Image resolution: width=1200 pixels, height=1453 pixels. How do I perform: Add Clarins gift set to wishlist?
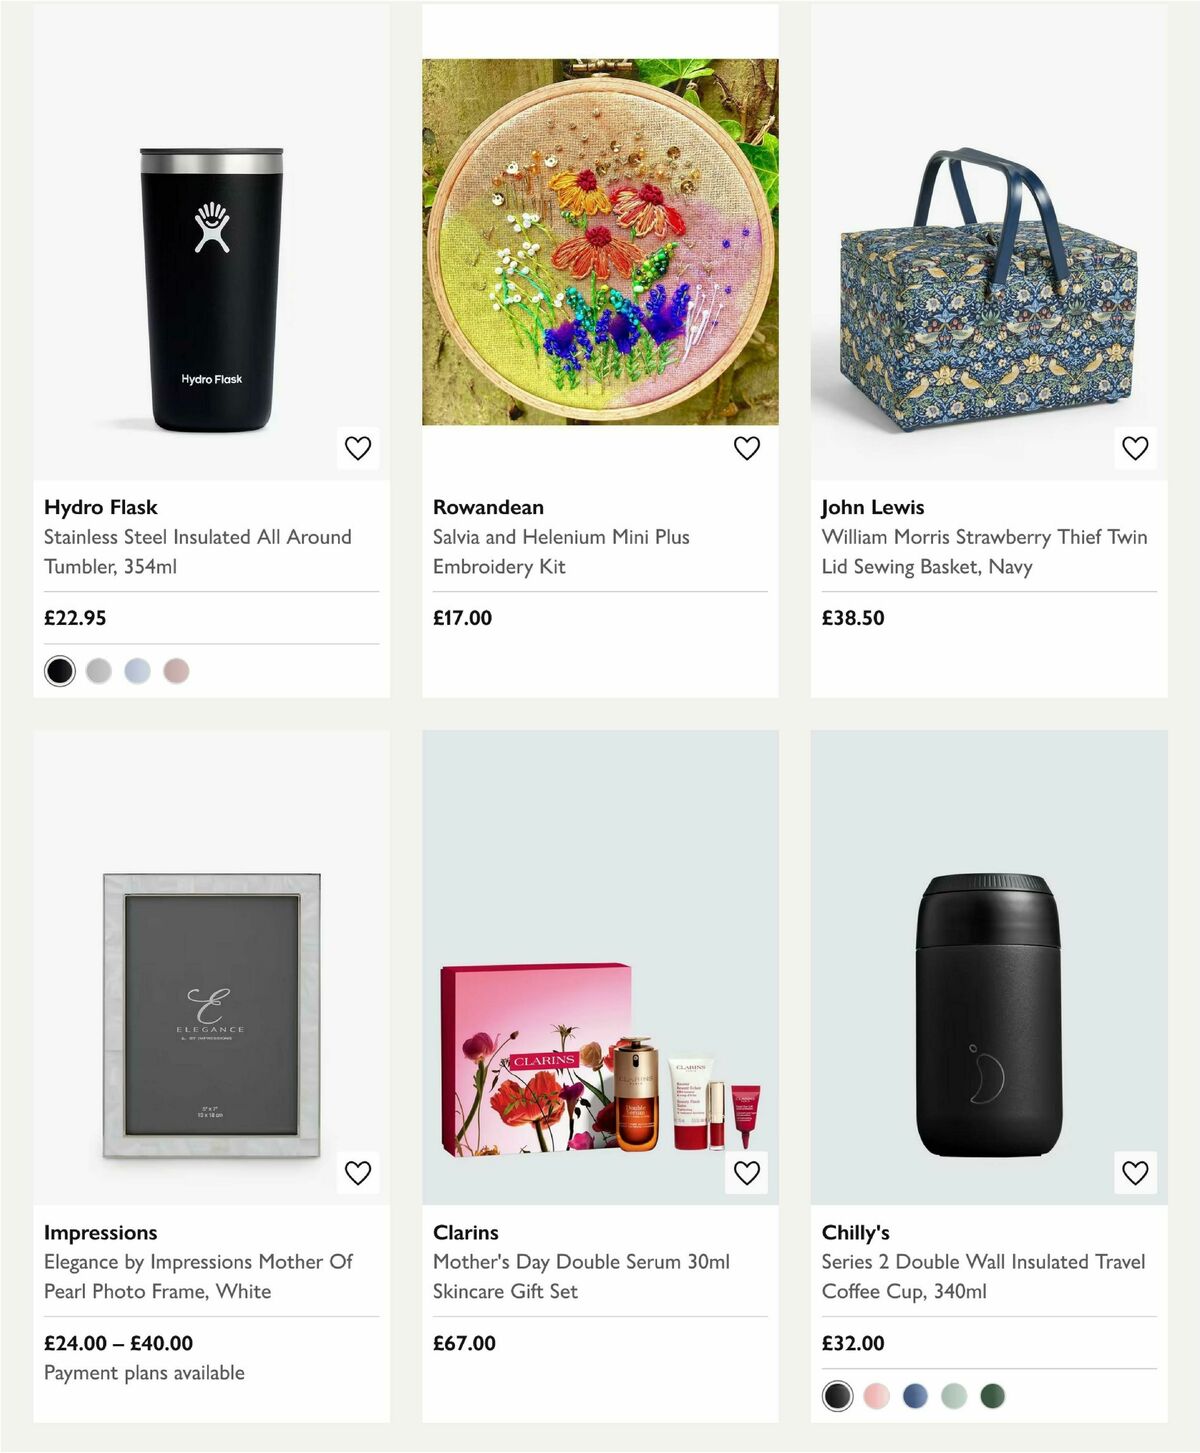[746, 1173]
